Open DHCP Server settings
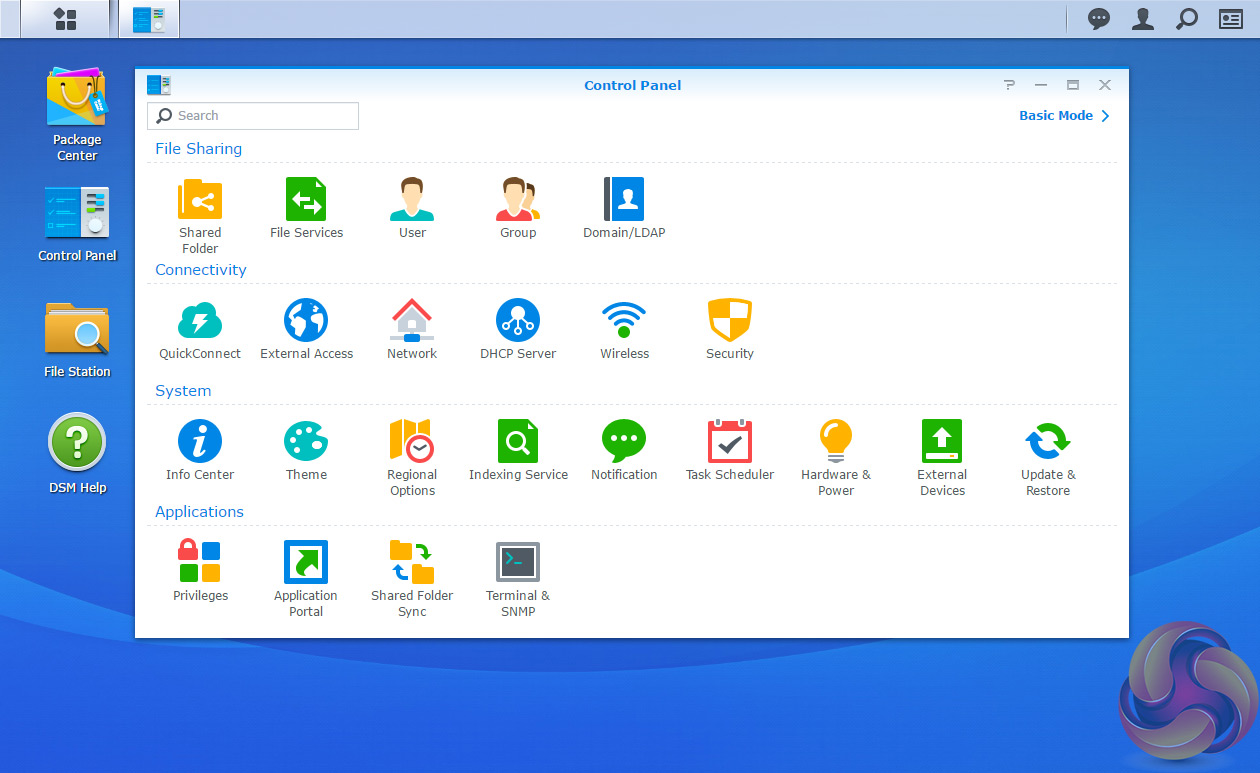1260x773 pixels. (518, 329)
